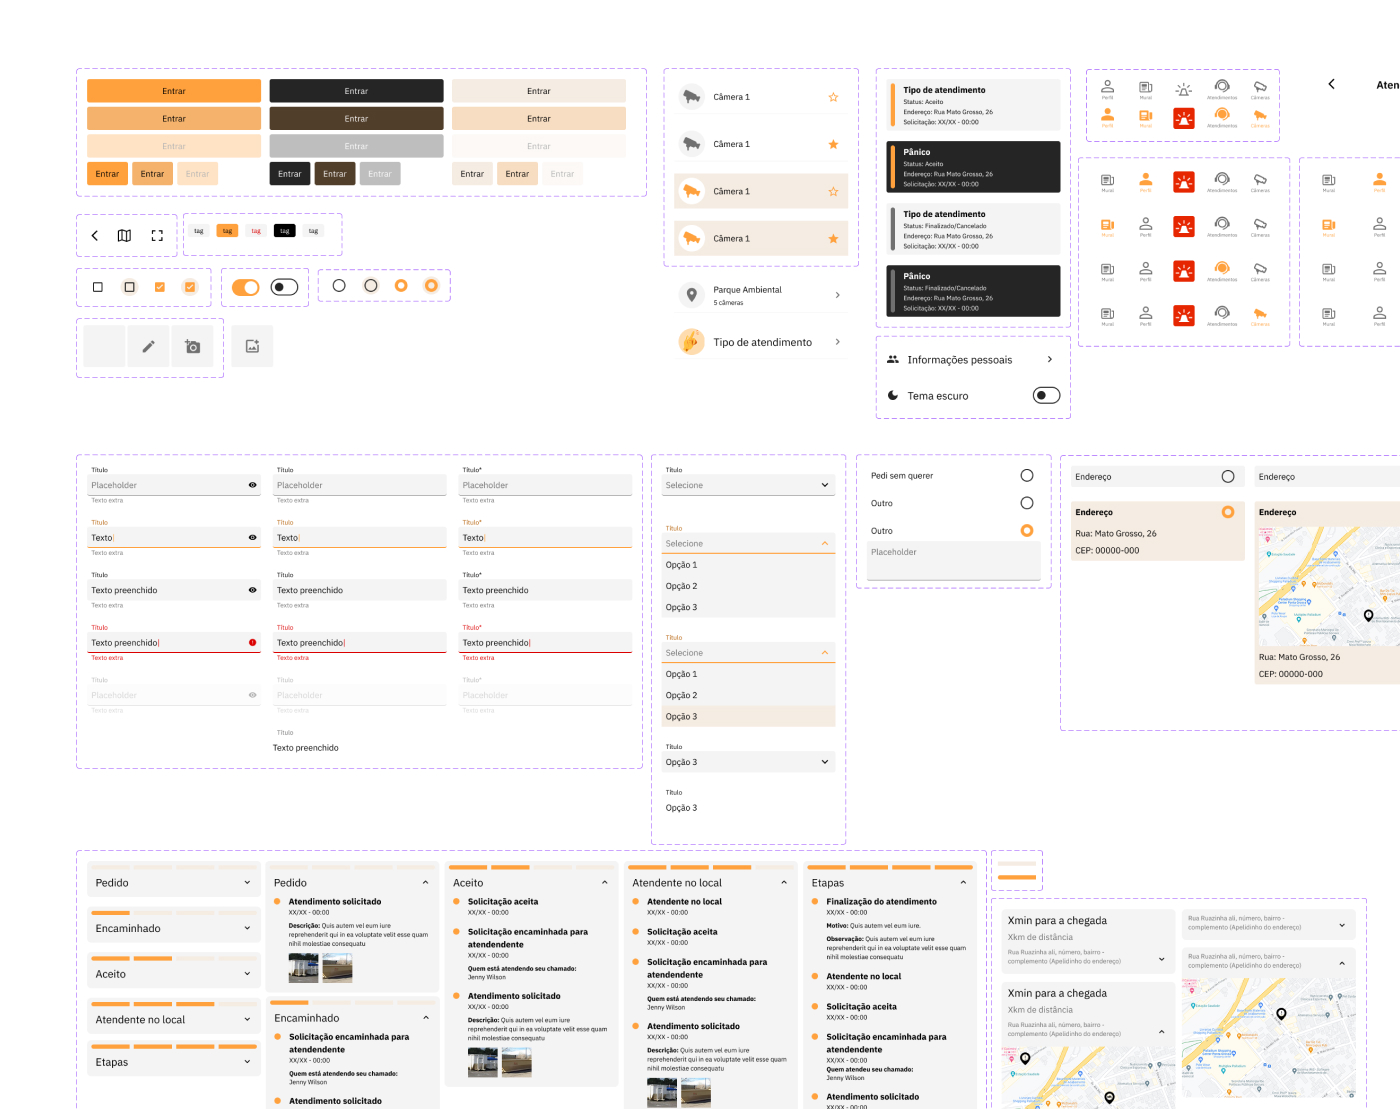Click the small black 'Entrar' button

[x=290, y=174]
